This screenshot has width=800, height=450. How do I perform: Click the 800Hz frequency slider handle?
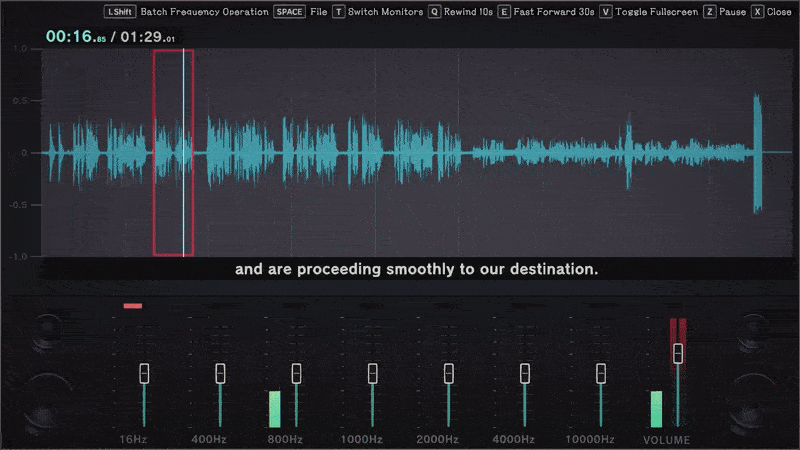[x=296, y=373]
